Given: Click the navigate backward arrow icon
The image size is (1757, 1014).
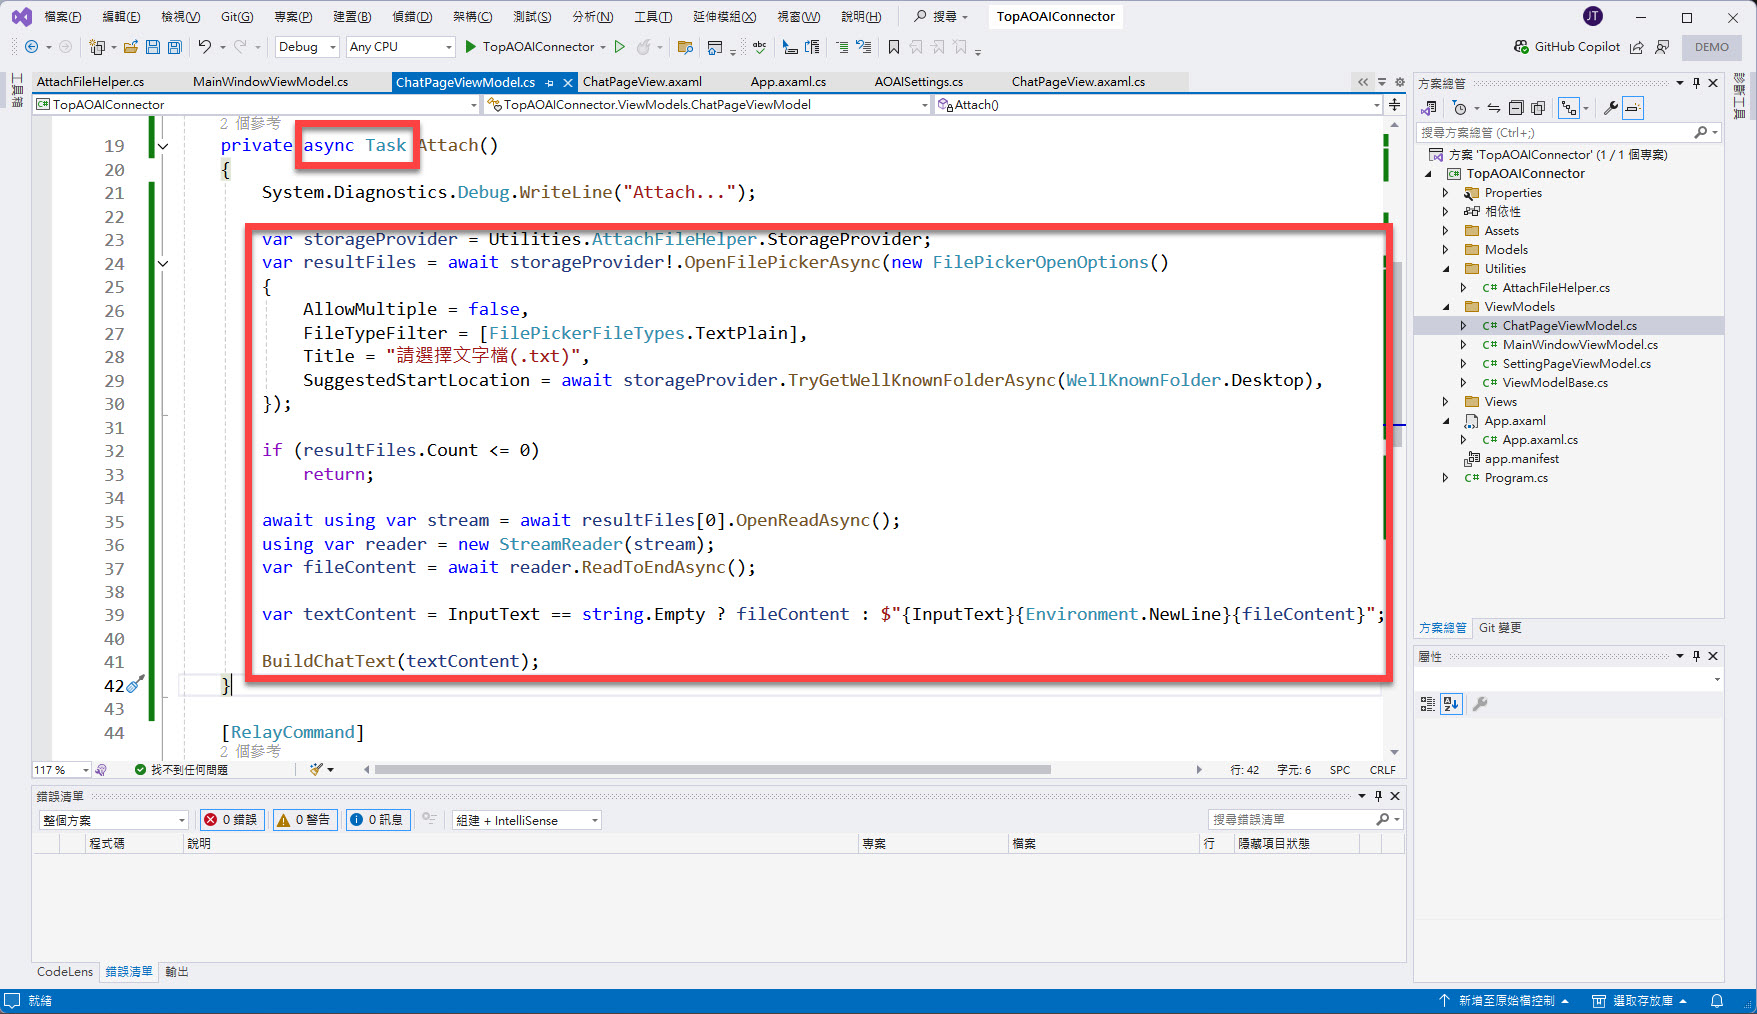Looking at the screenshot, I should click(32, 47).
